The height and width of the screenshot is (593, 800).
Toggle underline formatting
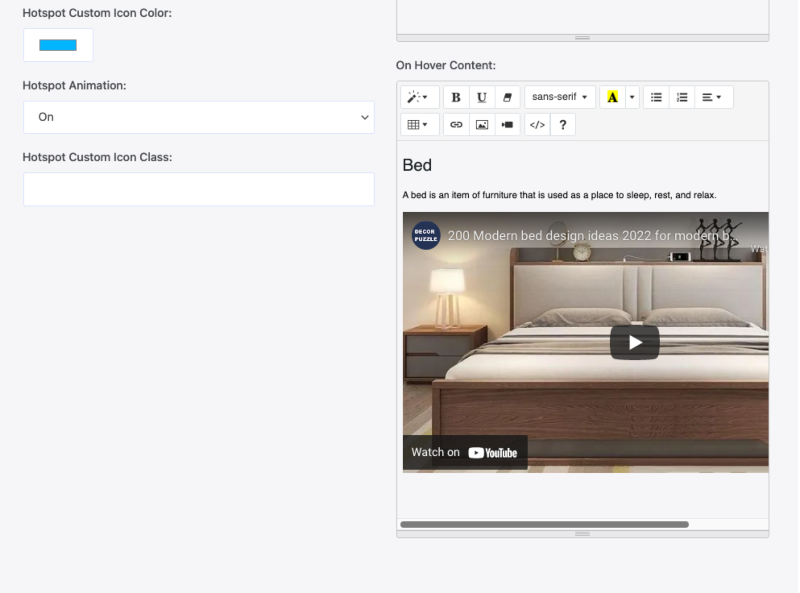482,97
